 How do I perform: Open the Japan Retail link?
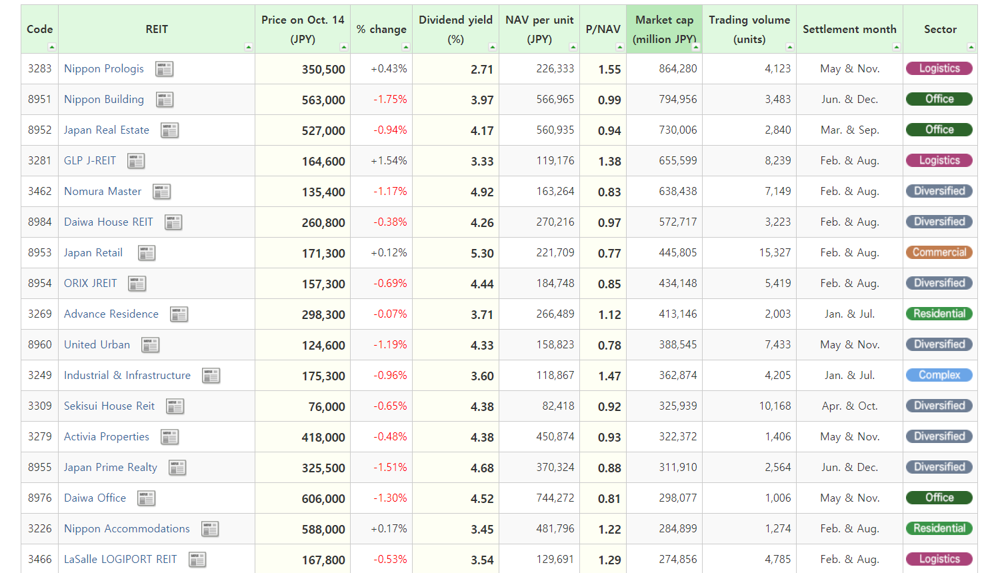click(93, 253)
